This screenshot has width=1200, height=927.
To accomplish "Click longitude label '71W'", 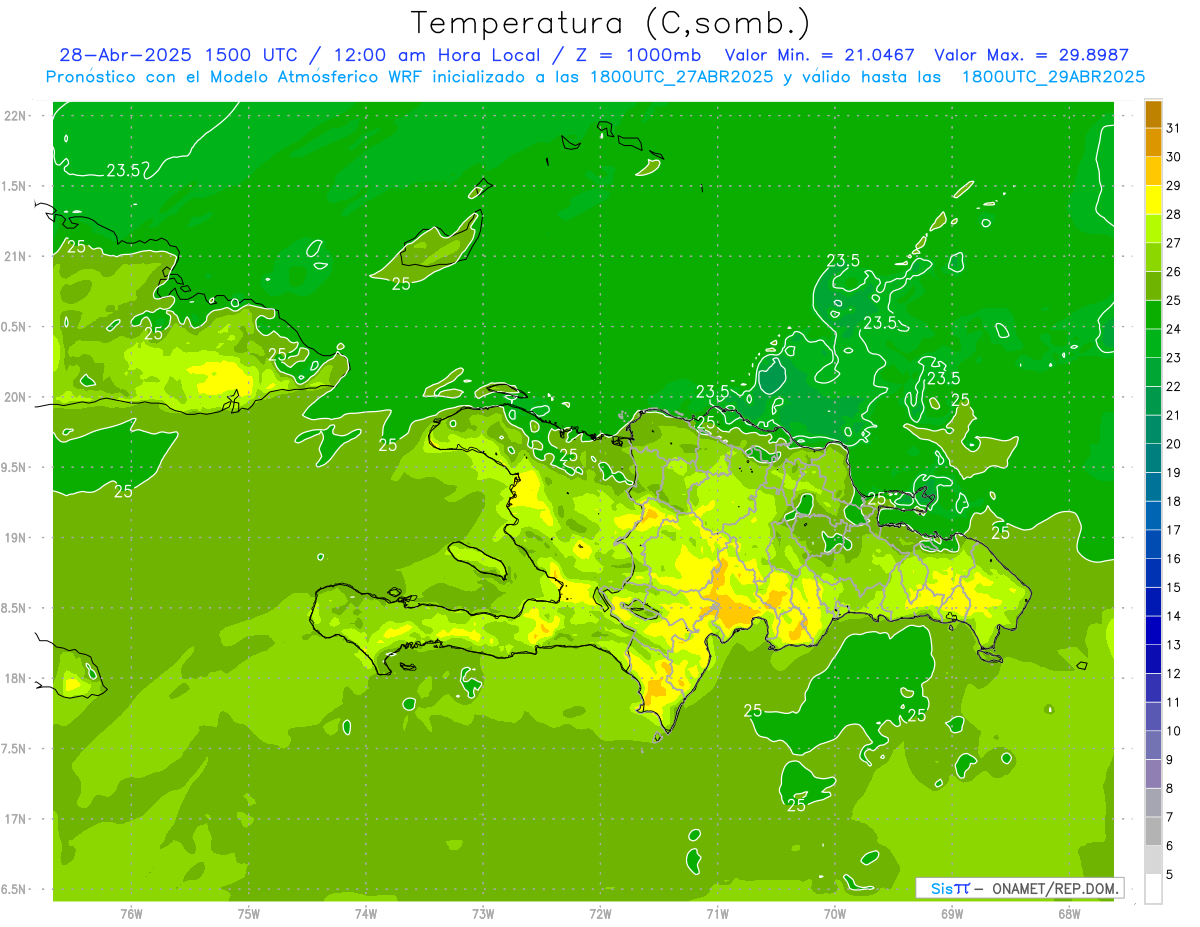I will point(717,914).
